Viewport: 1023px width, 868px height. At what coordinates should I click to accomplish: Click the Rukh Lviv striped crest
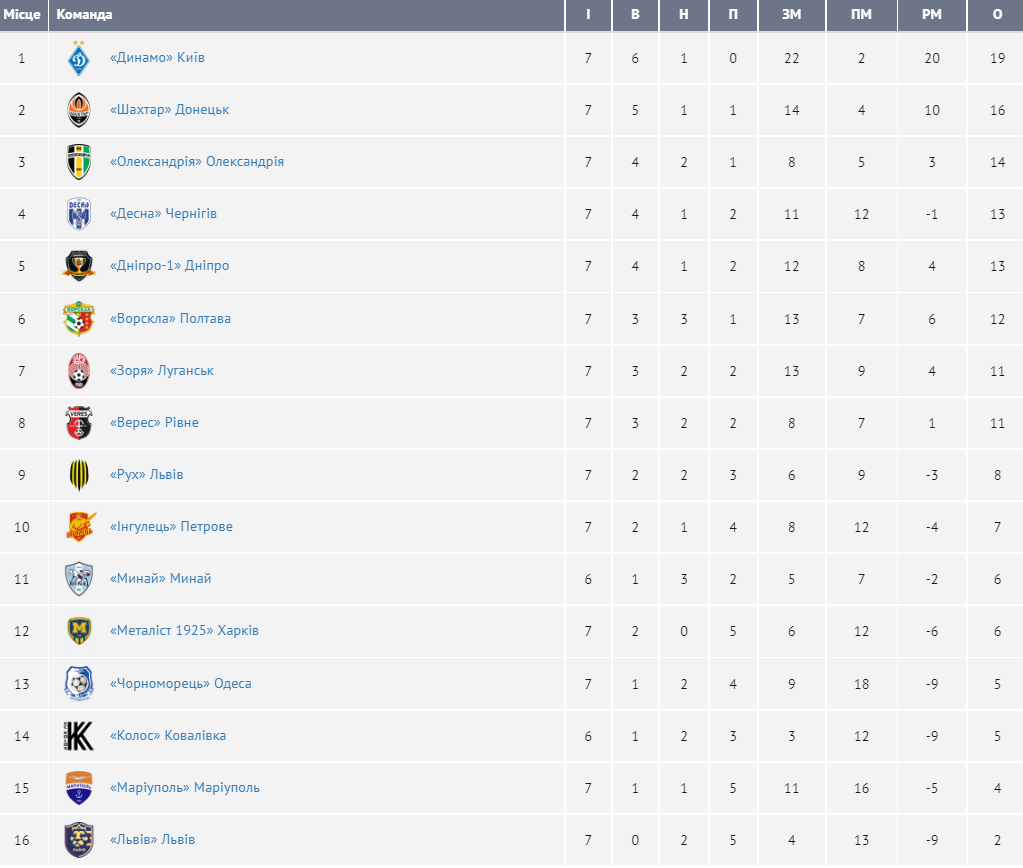79,475
